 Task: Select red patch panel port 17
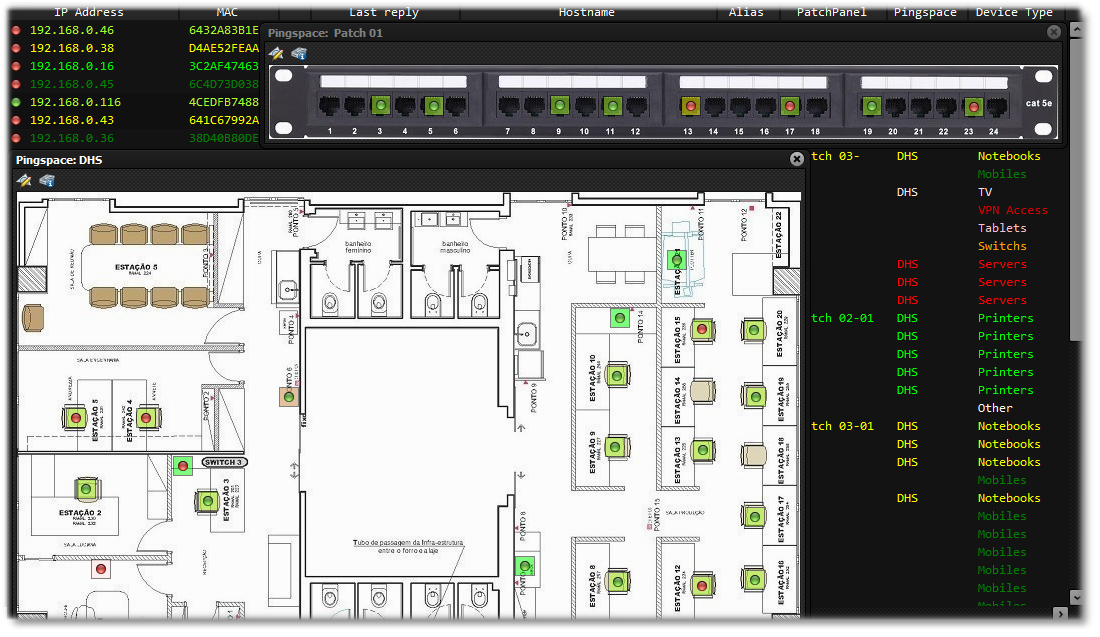click(x=790, y=107)
